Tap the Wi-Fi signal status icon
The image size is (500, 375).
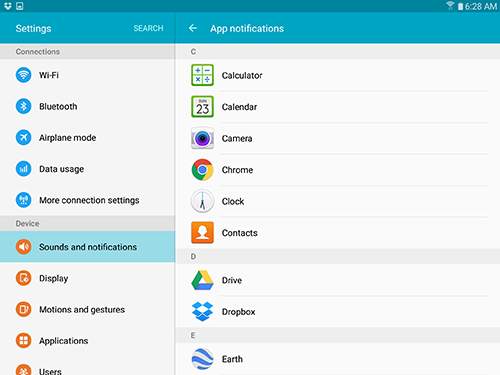450,6
